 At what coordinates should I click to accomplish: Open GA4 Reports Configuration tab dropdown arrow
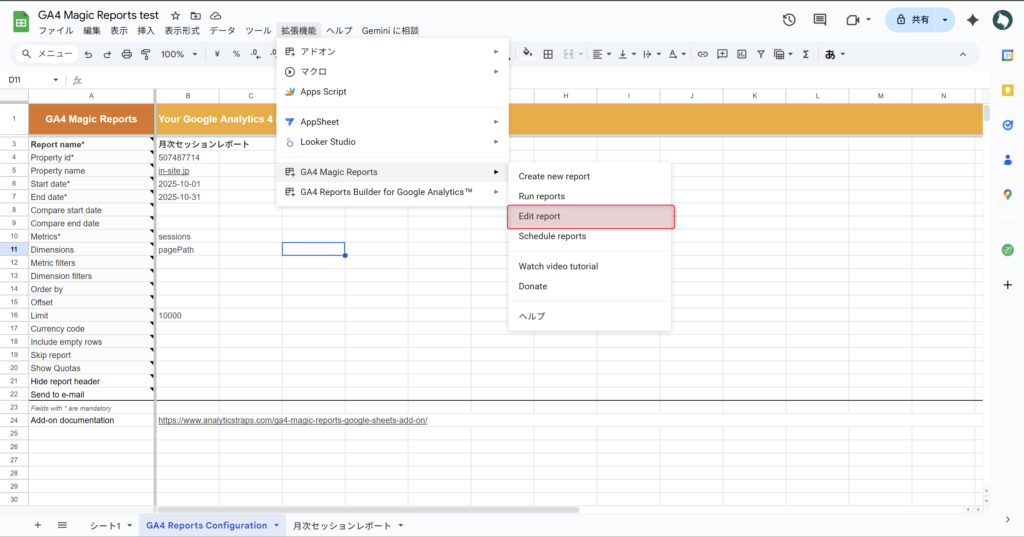(276, 525)
